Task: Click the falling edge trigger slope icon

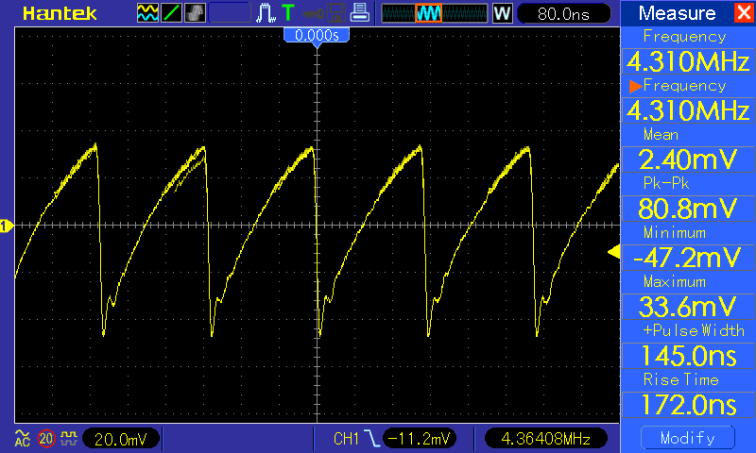Action: [371, 438]
